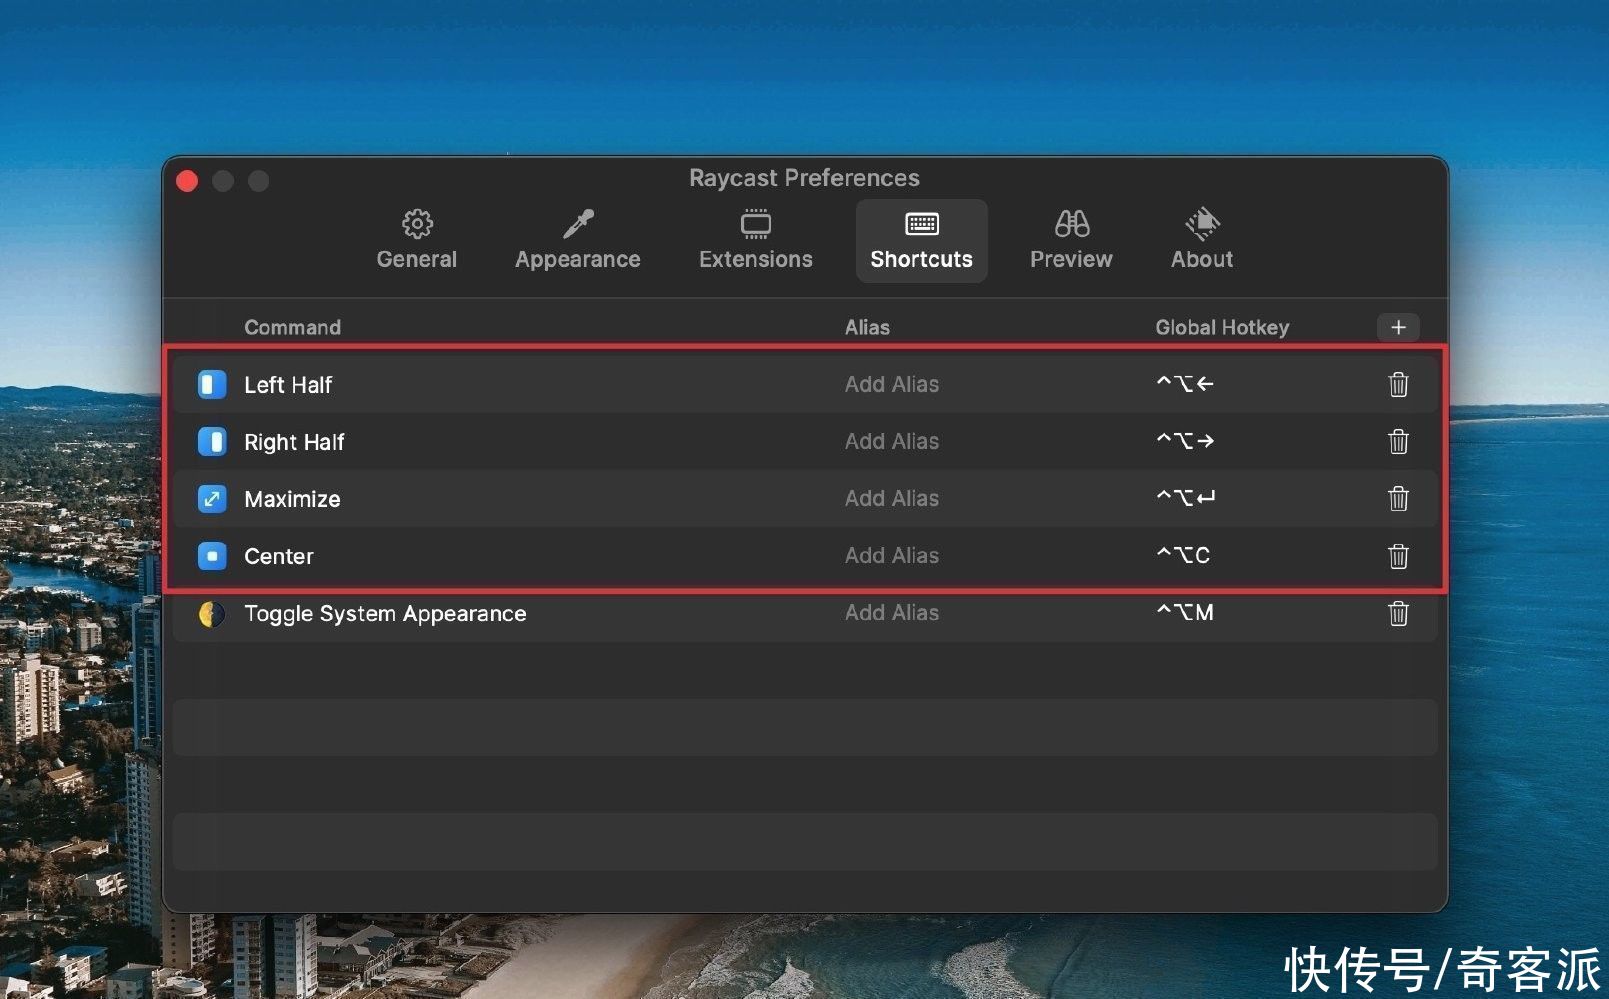Viewport: 1609px width, 999px height.
Task: Select the Maximize command name
Action: pos(292,499)
